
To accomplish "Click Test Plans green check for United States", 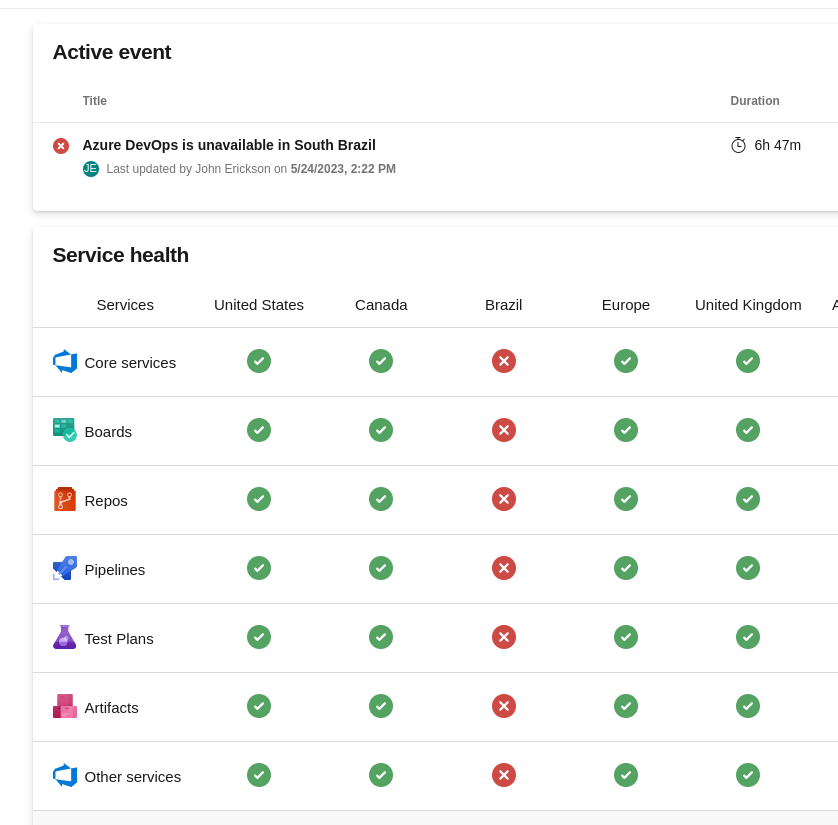I will 259,637.
